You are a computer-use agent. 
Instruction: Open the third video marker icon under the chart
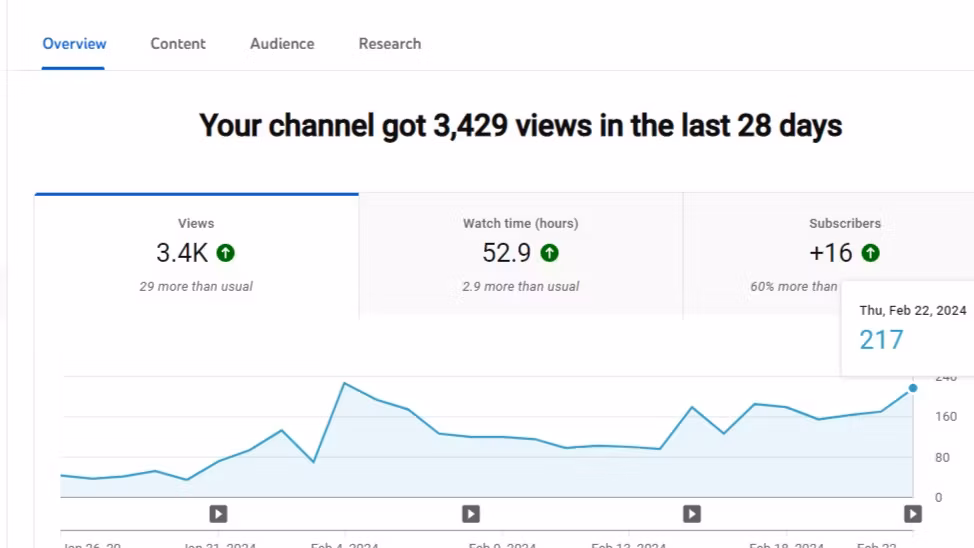coord(692,513)
